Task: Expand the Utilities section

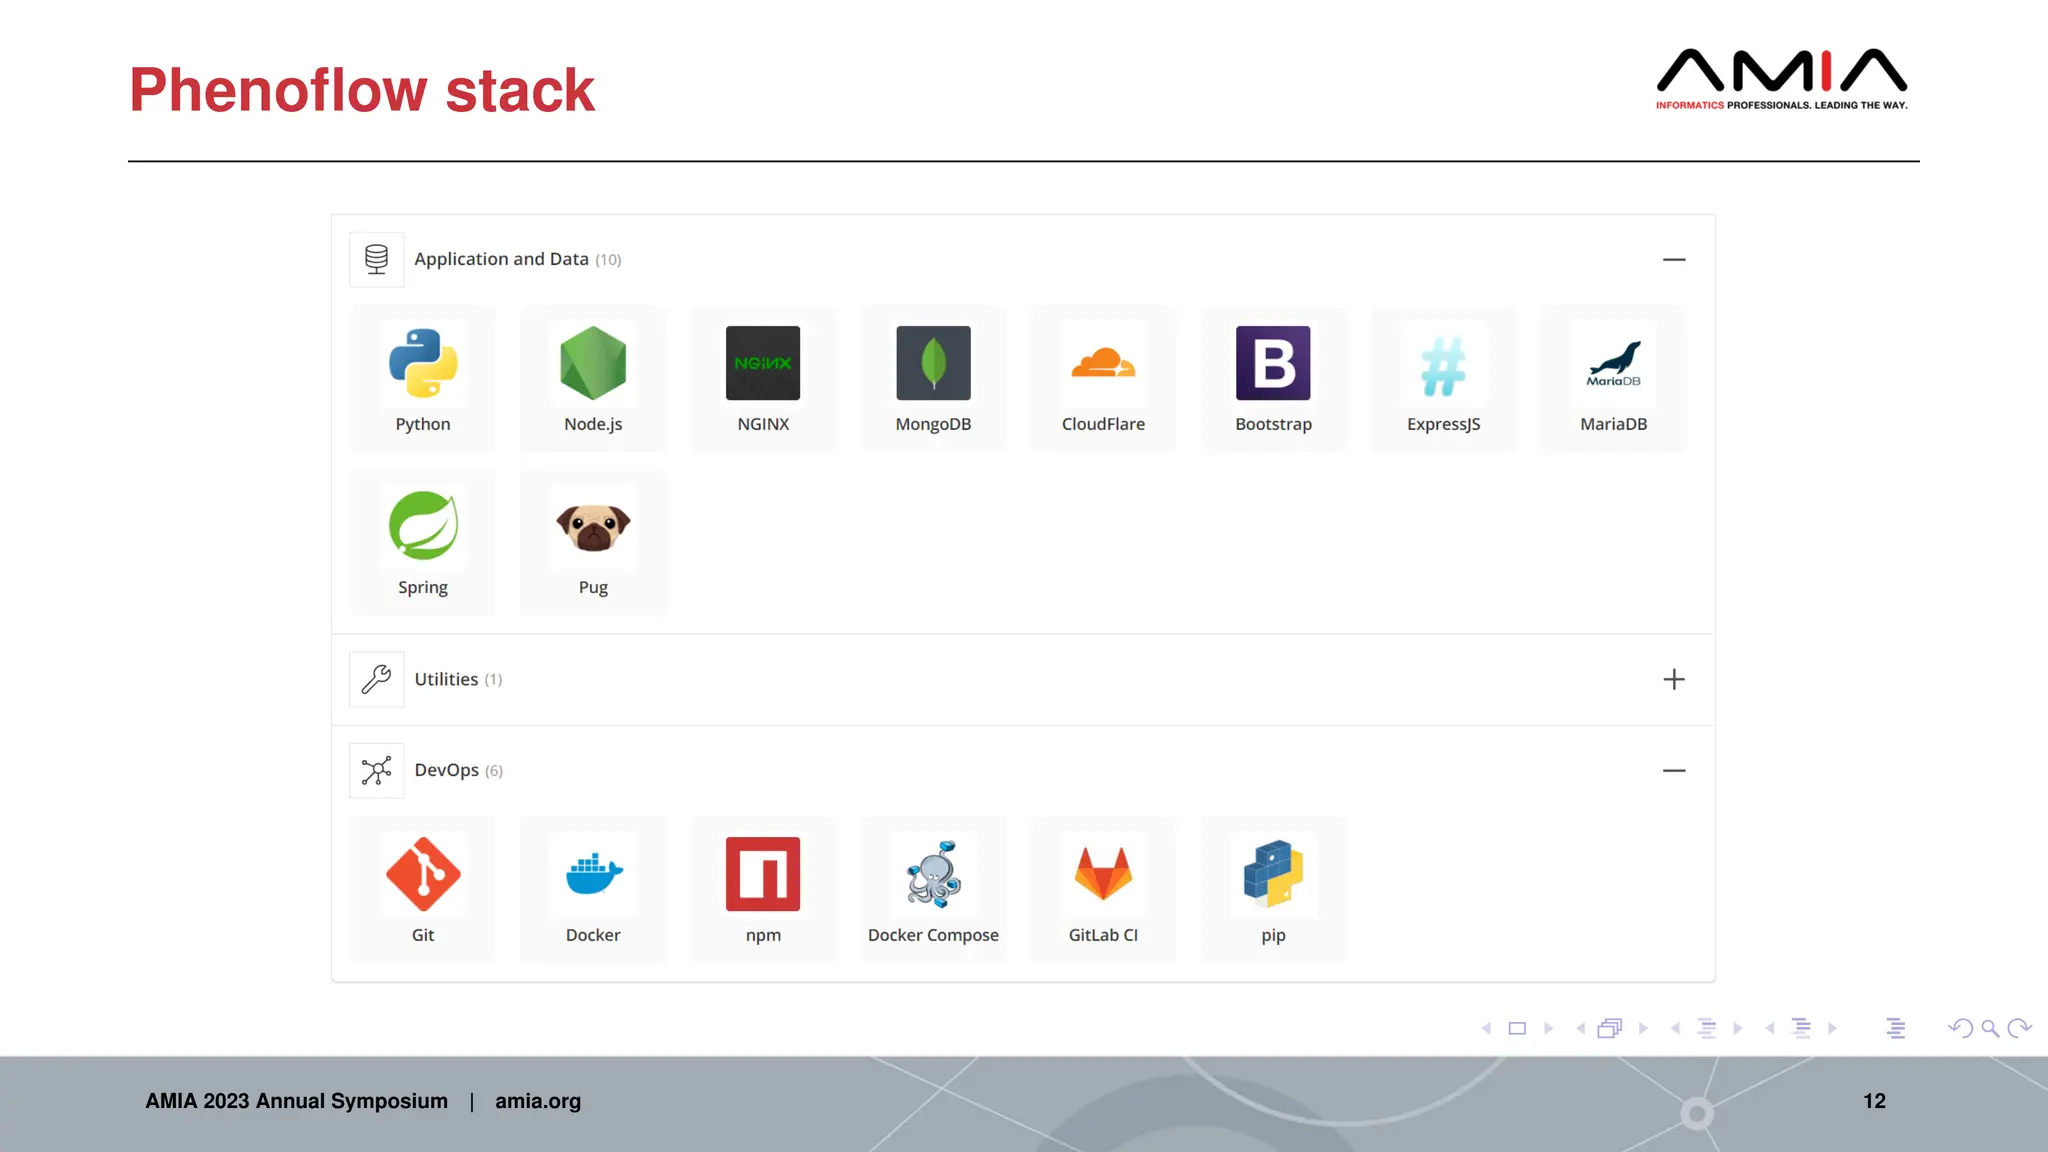Action: pos(1674,680)
